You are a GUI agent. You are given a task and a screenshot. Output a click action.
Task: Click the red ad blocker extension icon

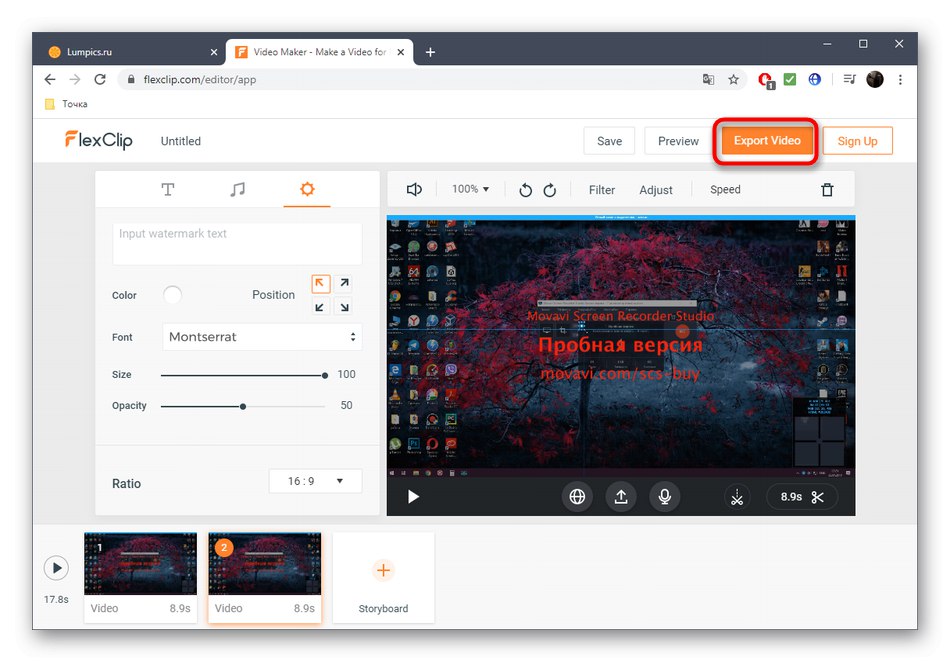tap(766, 80)
